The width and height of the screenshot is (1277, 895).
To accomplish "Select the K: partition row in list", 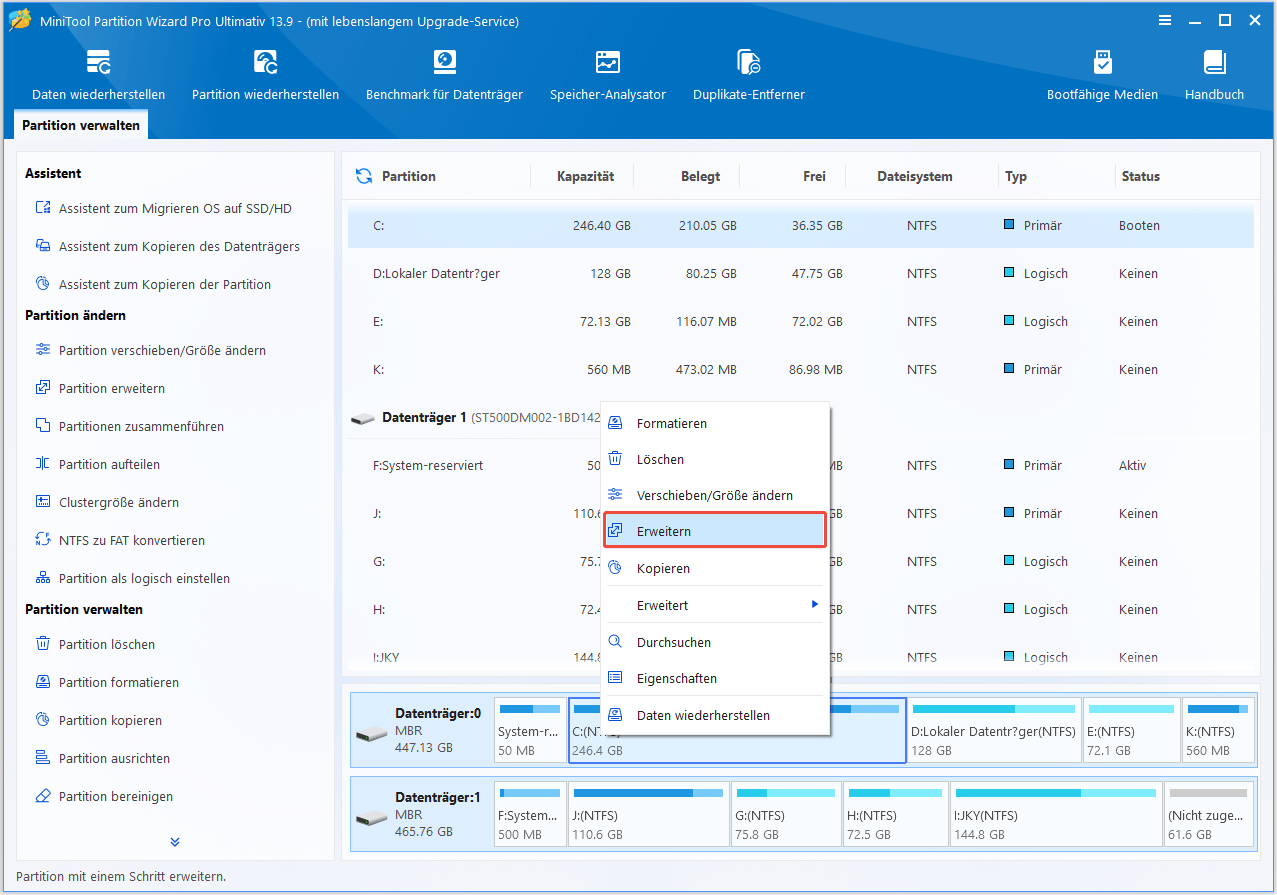I will [x=800, y=370].
